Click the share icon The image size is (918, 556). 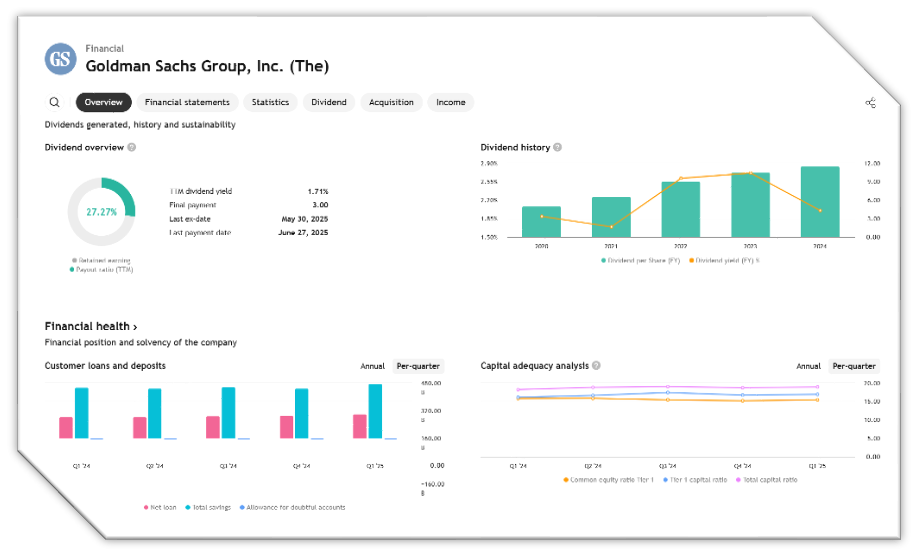(x=871, y=103)
